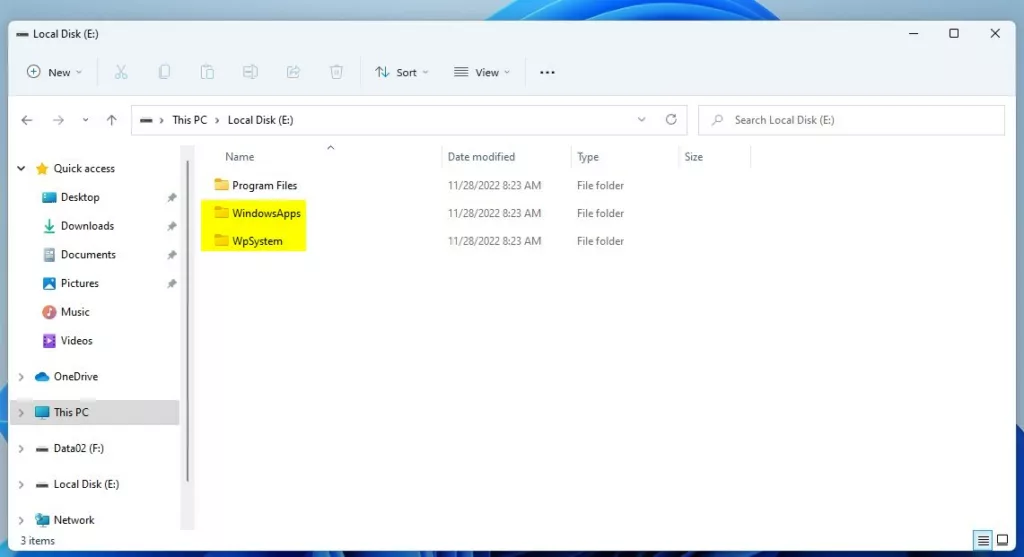Select Local Disk (E:) in sidebar
The width and height of the screenshot is (1024, 557).
(x=86, y=485)
